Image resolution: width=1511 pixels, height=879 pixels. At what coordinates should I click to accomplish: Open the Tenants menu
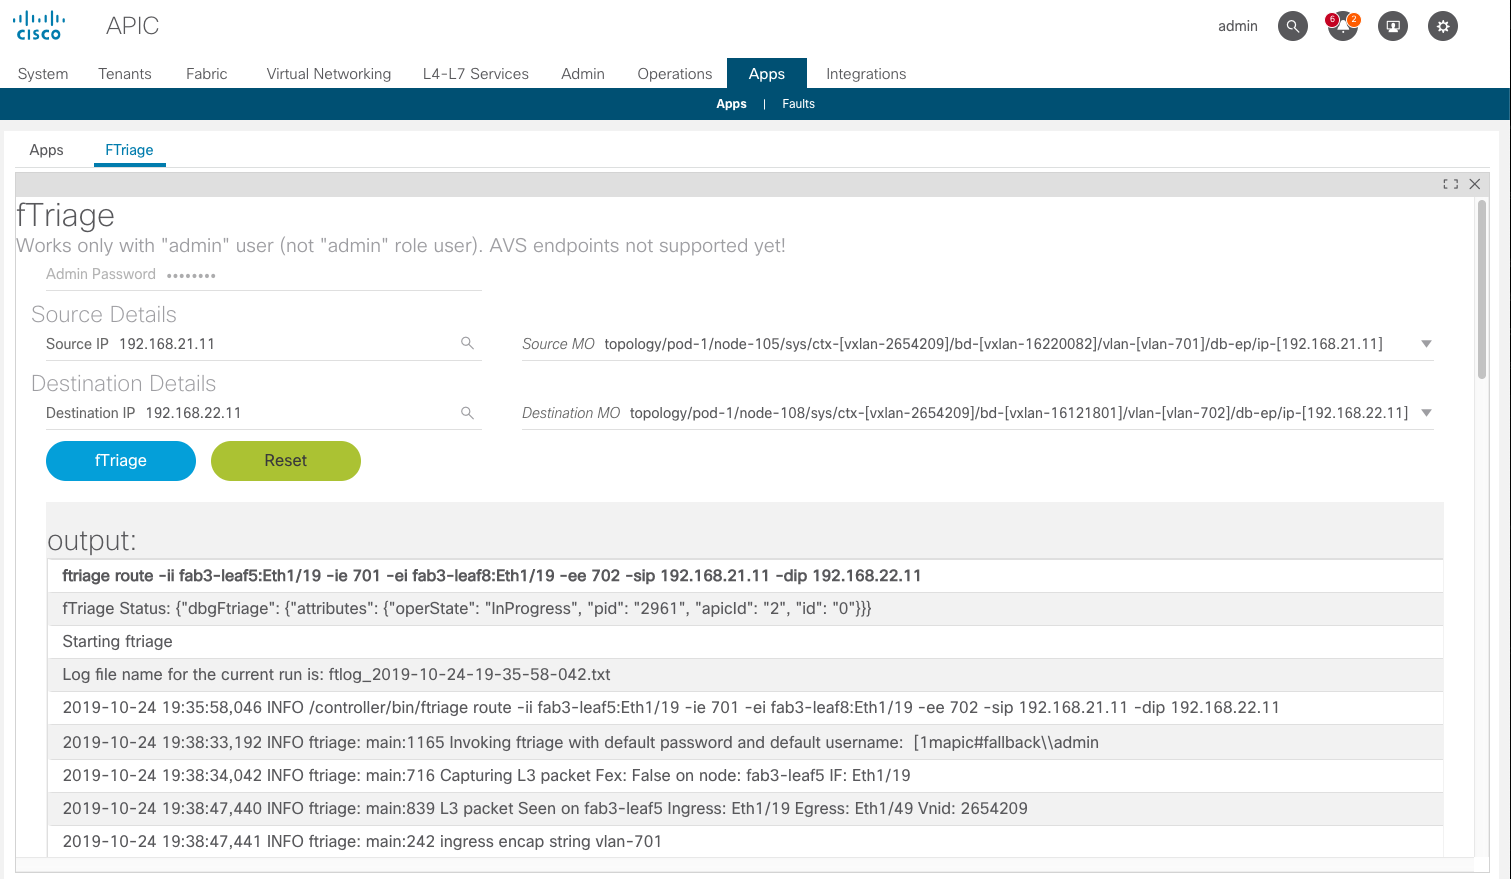pos(125,74)
